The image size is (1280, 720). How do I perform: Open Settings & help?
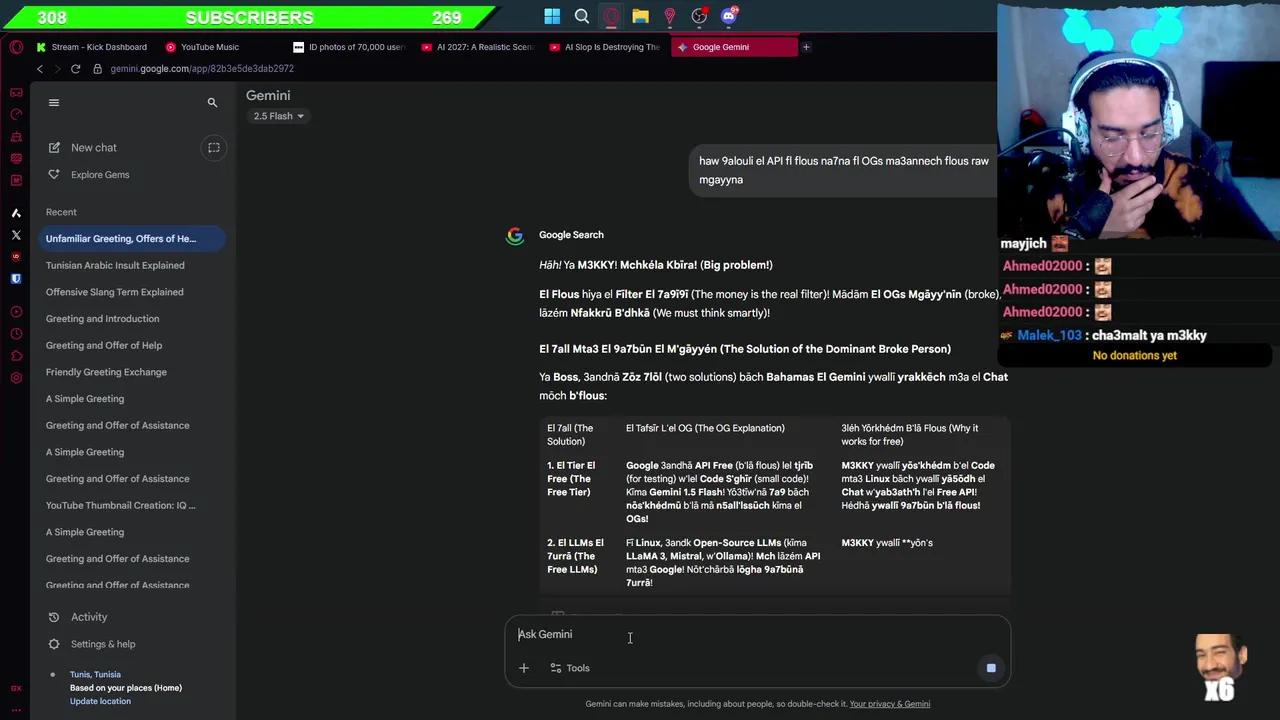pos(102,644)
